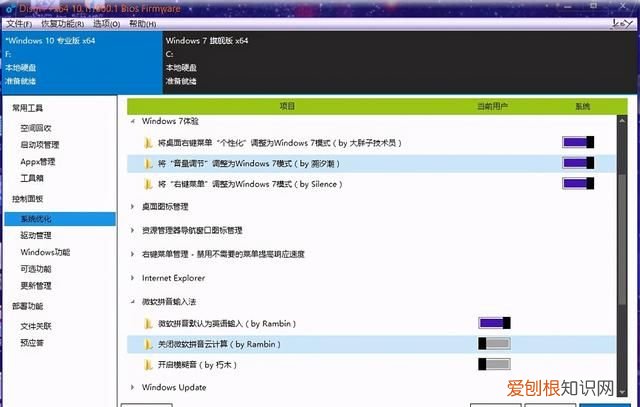The image size is (640, 407).
Task: Select the Windows 7 旗舰版 x64 image tile
Action: (399, 62)
